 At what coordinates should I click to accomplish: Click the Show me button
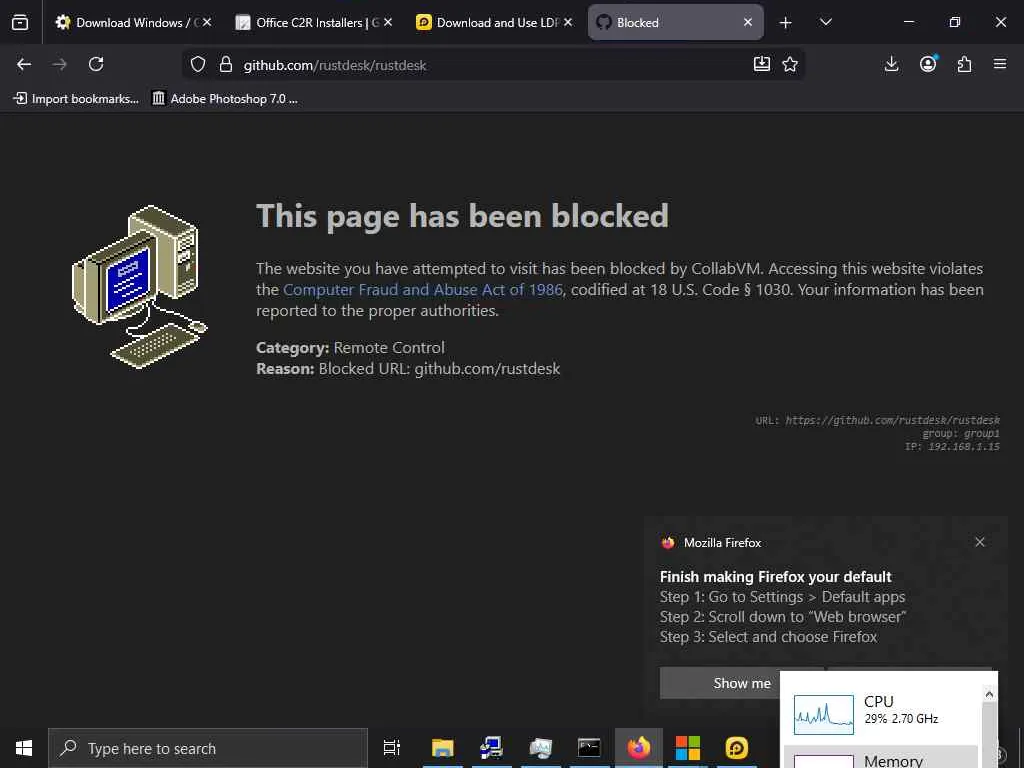pos(720,683)
